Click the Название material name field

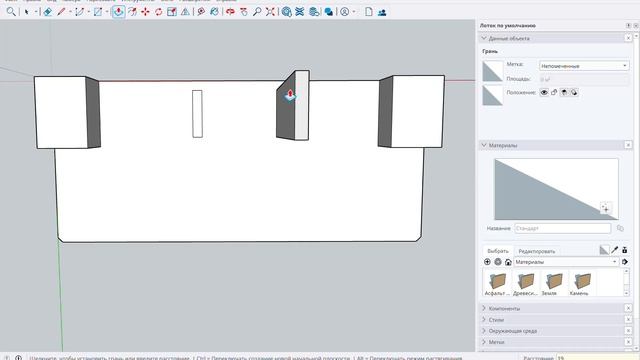(x=562, y=228)
